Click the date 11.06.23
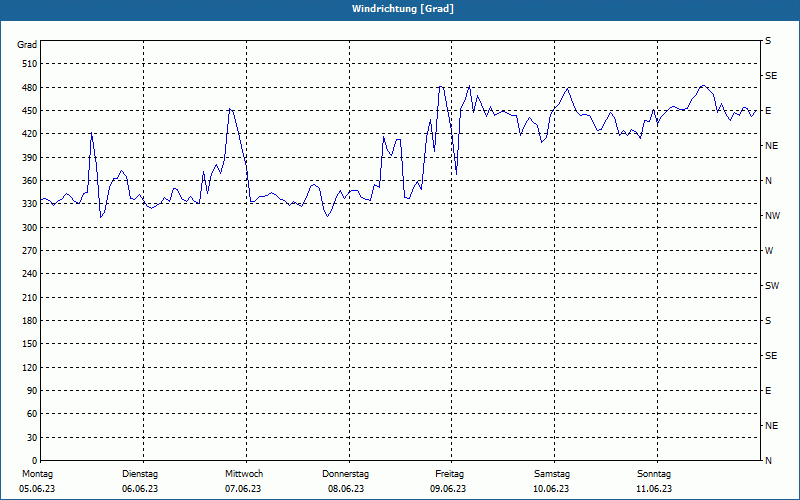Screen dimensions: 800x500 [654, 489]
